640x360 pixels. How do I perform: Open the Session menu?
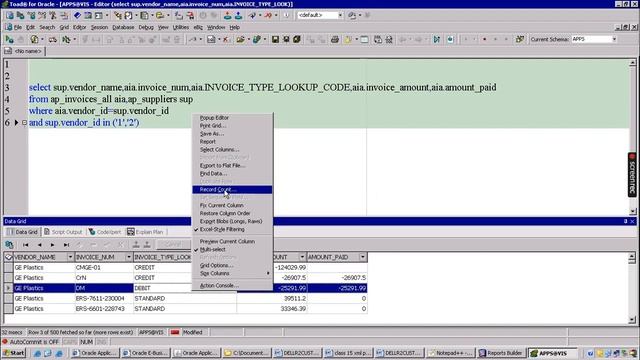[99, 27]
